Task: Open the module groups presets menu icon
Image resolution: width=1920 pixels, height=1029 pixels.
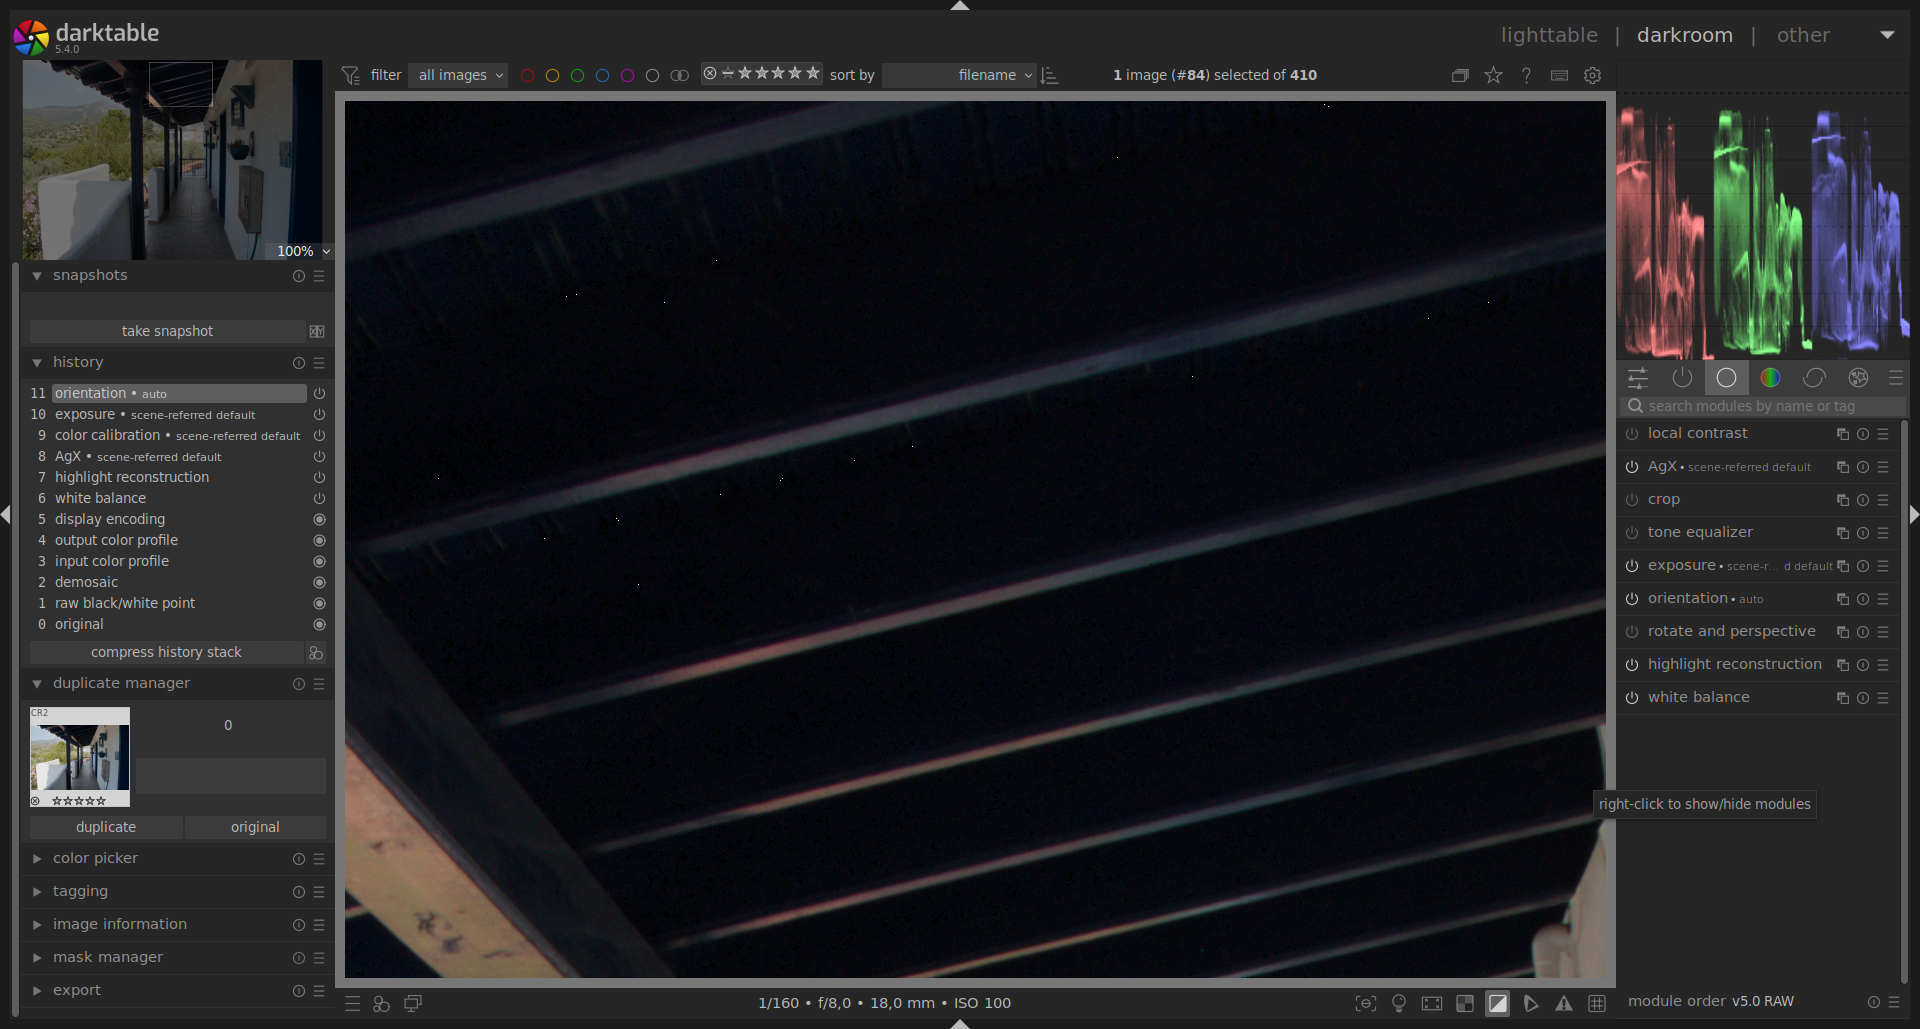Action: [x=1895, y=377]
